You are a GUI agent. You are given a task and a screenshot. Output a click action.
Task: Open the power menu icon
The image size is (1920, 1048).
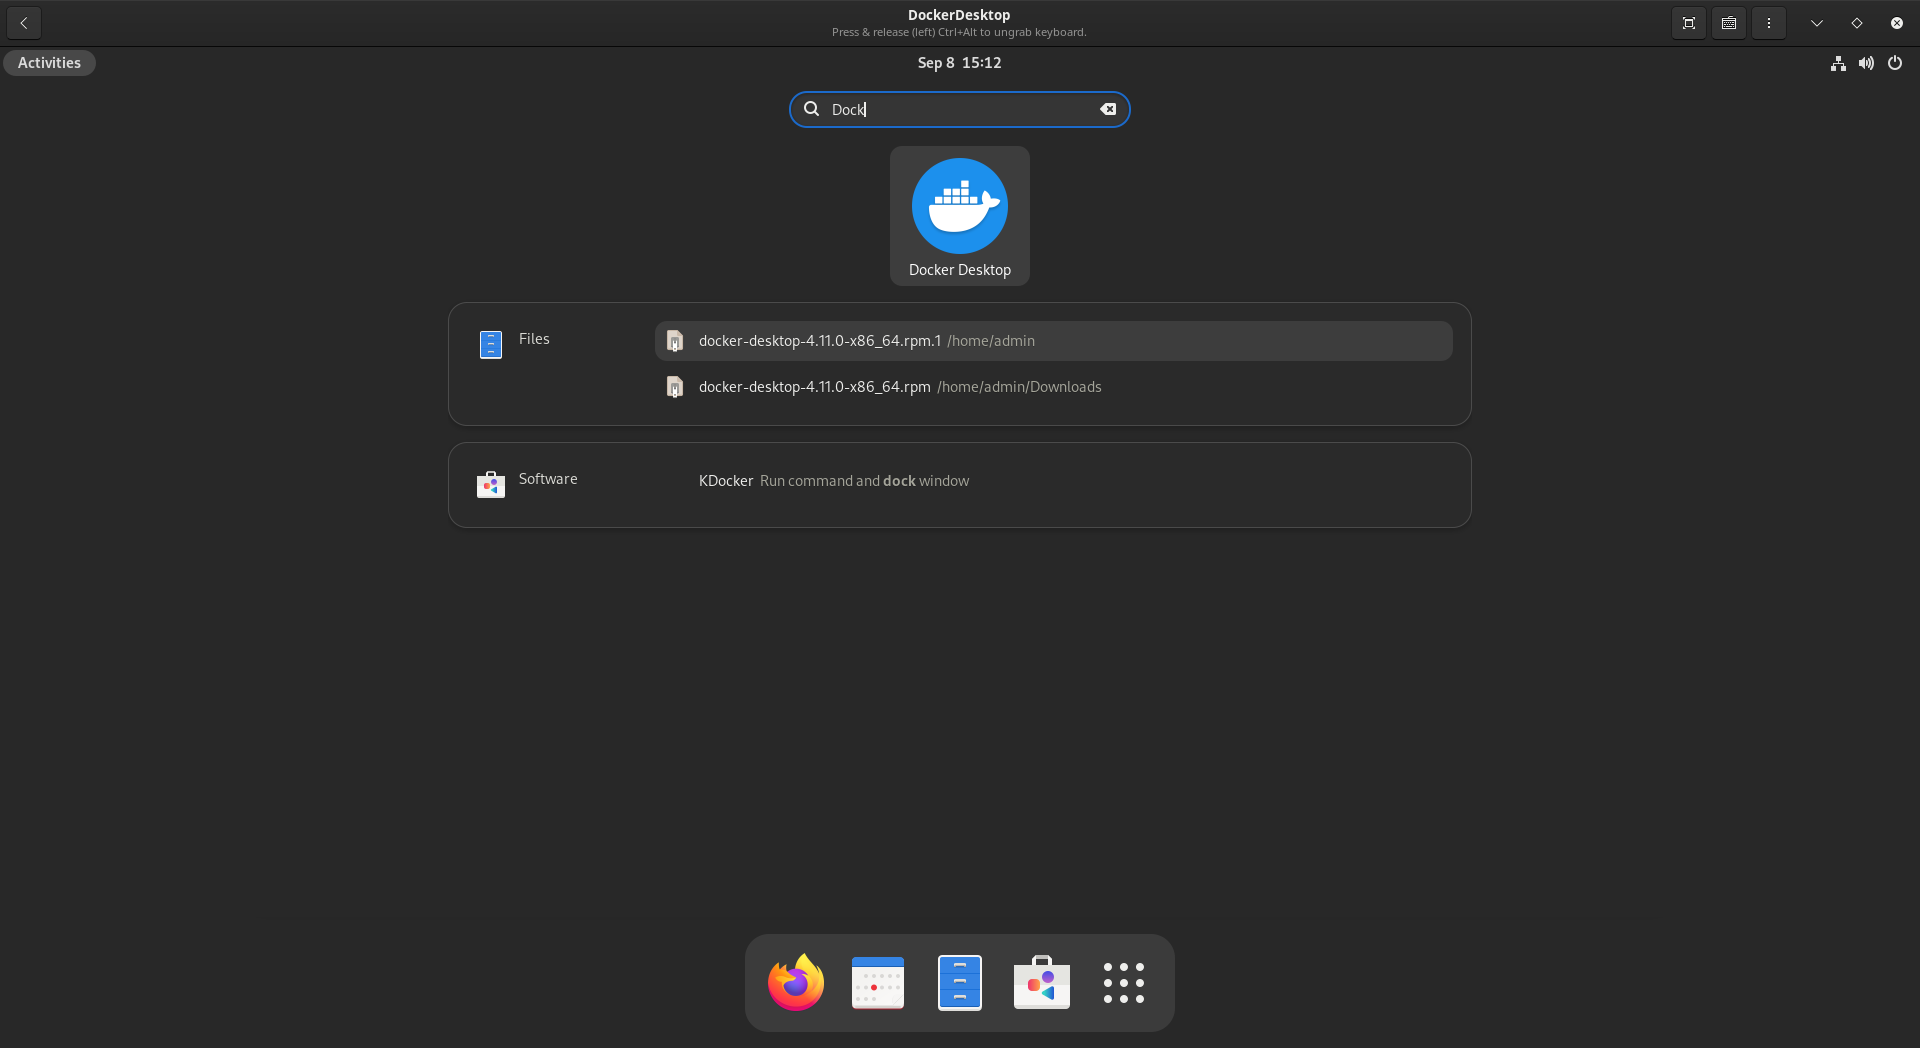click(1895, 63)
